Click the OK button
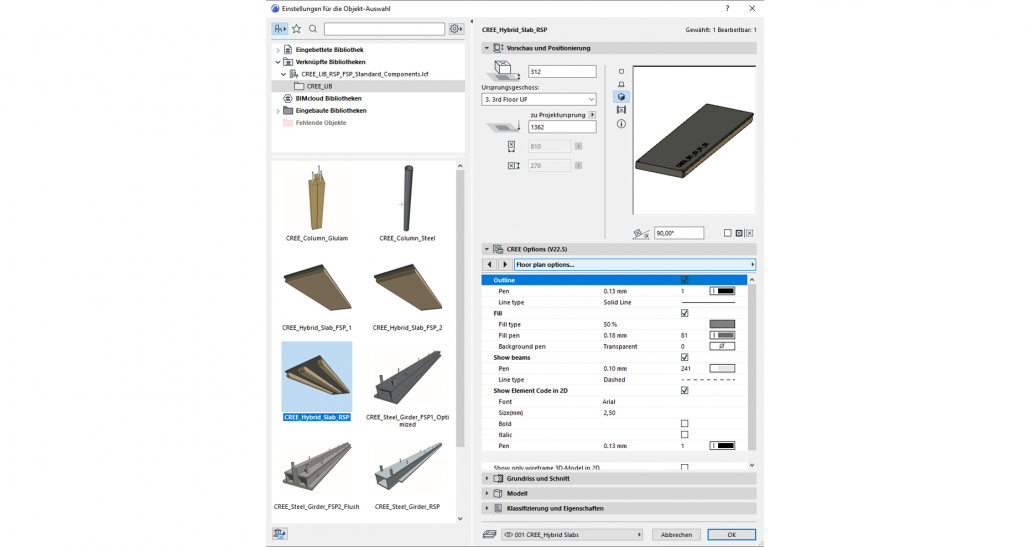The height and width of the screenshot is (547, 1030). tap(731, 534)
